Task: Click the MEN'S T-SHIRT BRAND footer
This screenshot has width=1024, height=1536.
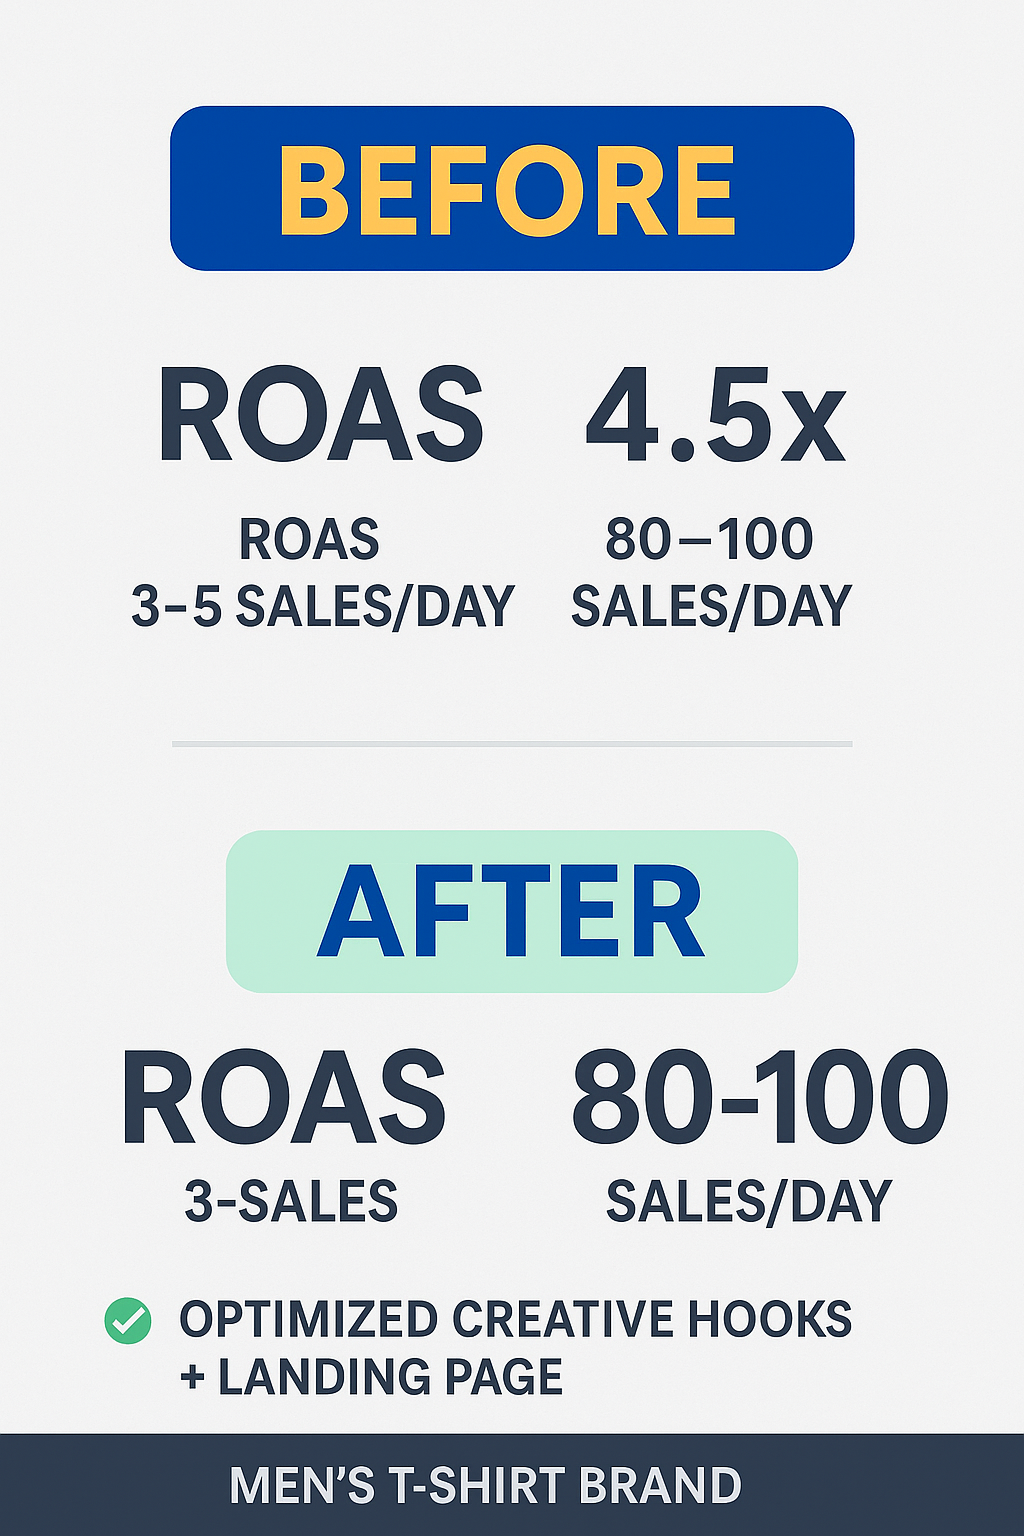Action: [x=486, y=1486]
